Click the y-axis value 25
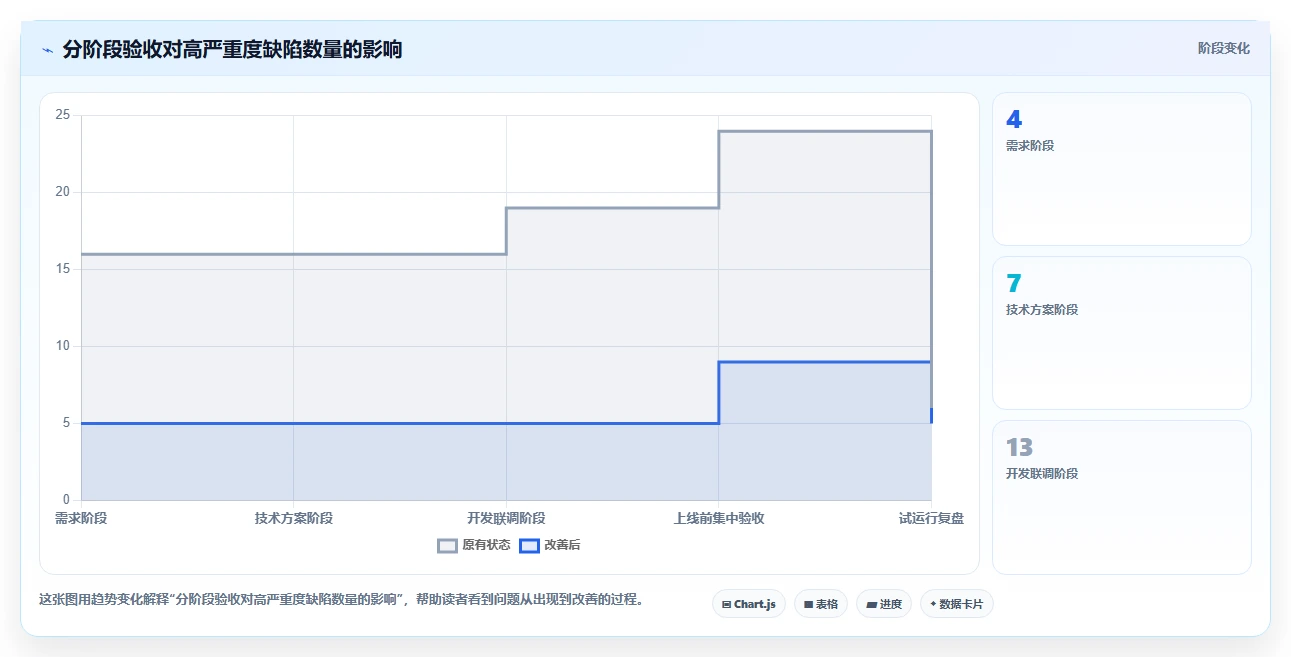Screen dimensions: 1291x657 63,115
